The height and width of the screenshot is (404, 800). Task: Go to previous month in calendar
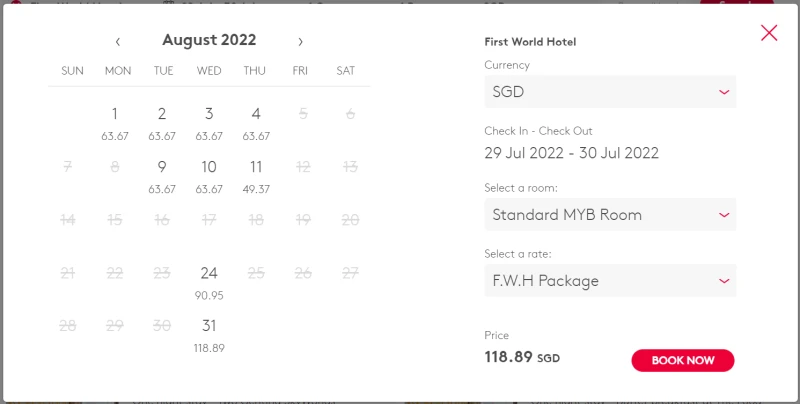click(118, 42)
